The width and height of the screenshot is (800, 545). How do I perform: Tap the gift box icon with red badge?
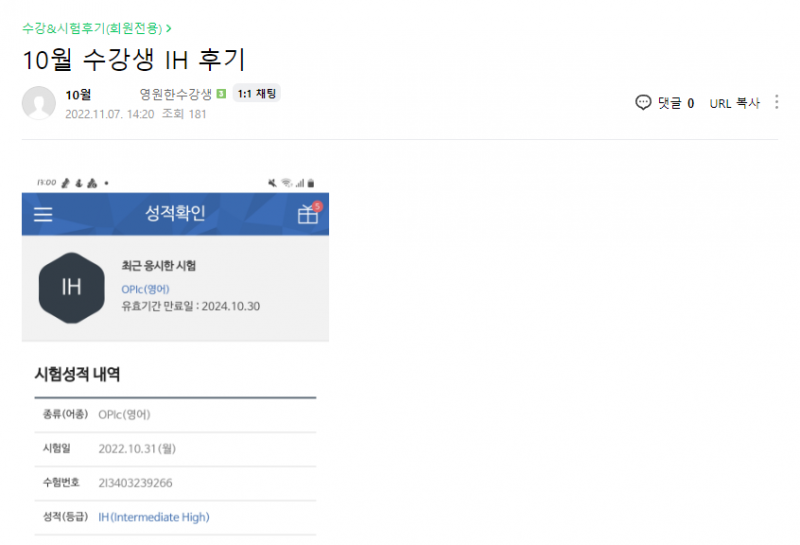click(307, 214)
